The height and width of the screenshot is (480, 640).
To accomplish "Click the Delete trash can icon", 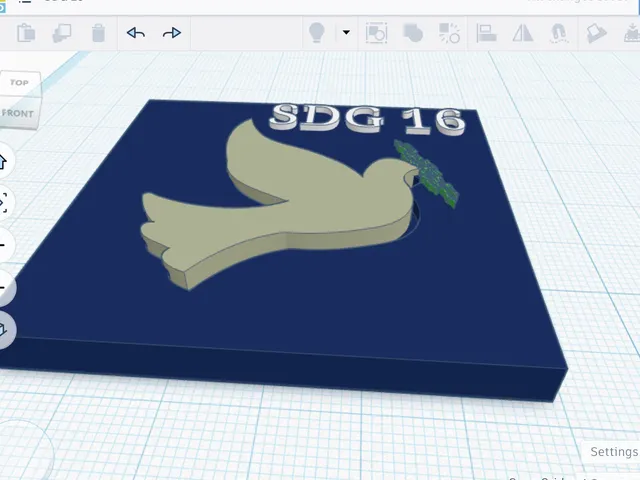I will pyautogui.click(x=98, y=33).
